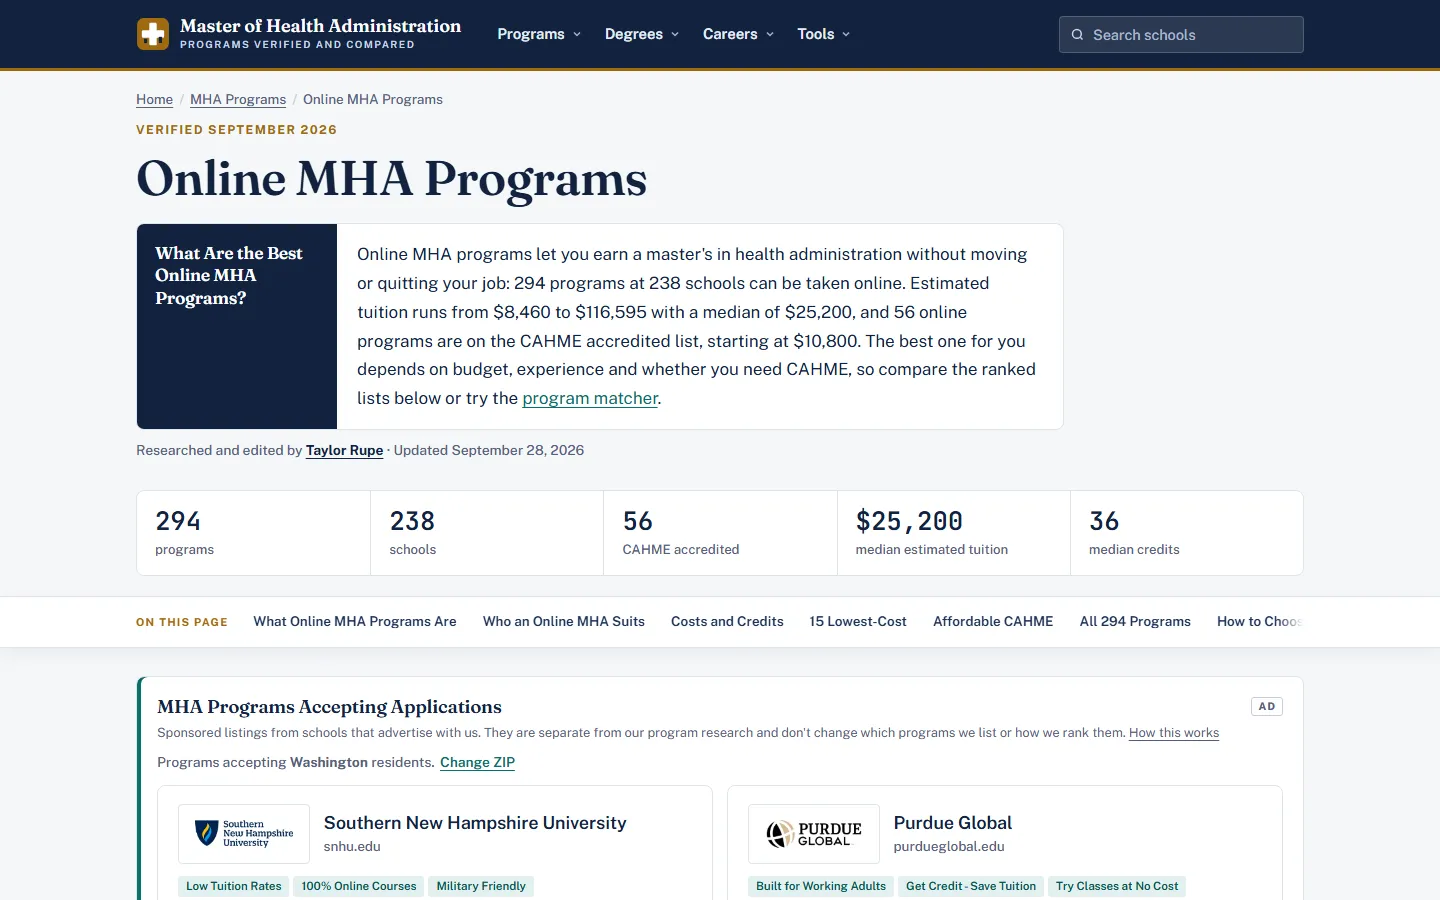Click the AD badge label
This screenshot has height=900, width=1440.
(x=1267, y=706)
